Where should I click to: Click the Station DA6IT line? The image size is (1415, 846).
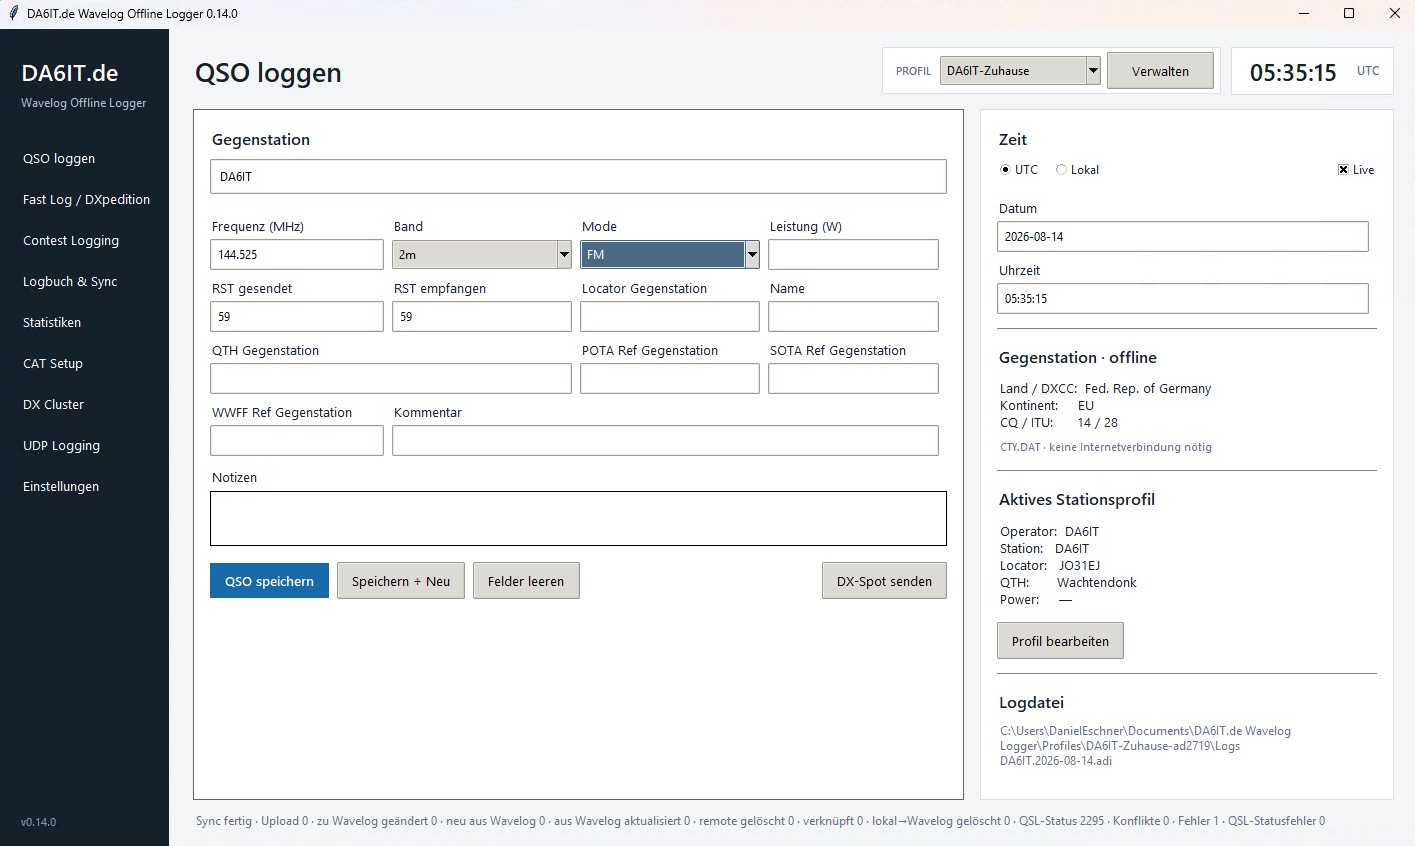1044,549
